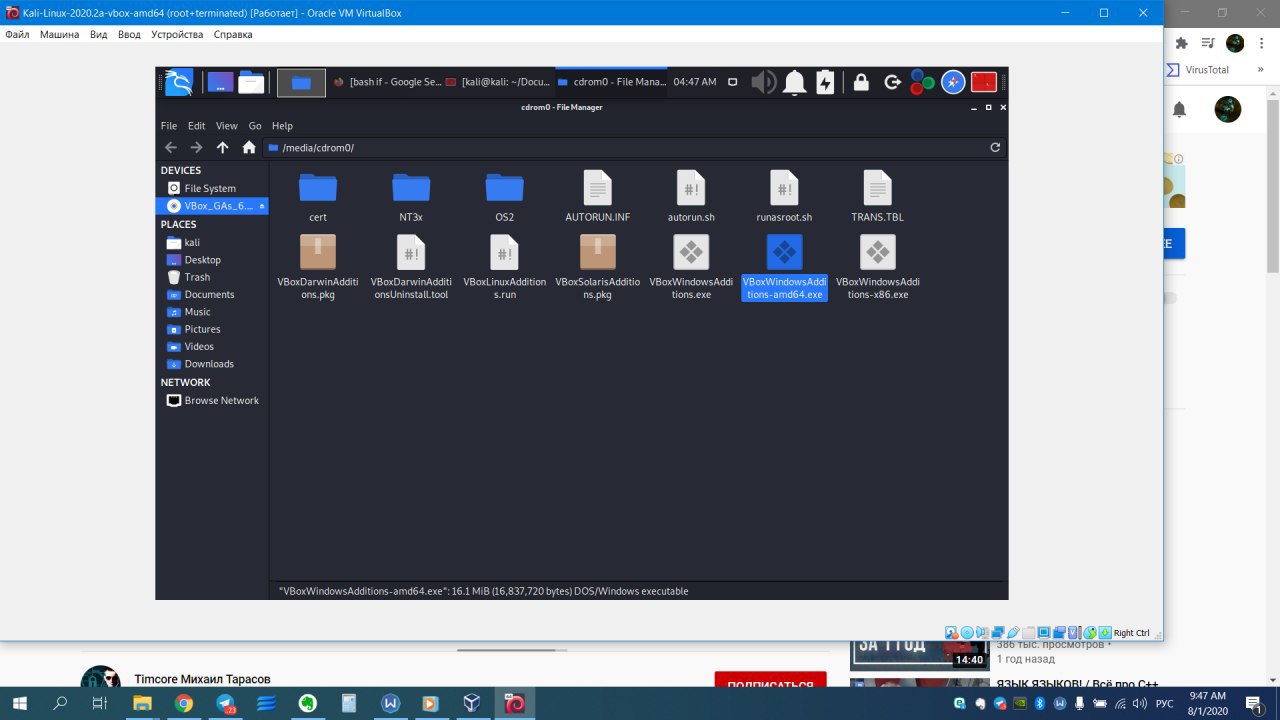Select the NT3x folder

click(411, 196)
